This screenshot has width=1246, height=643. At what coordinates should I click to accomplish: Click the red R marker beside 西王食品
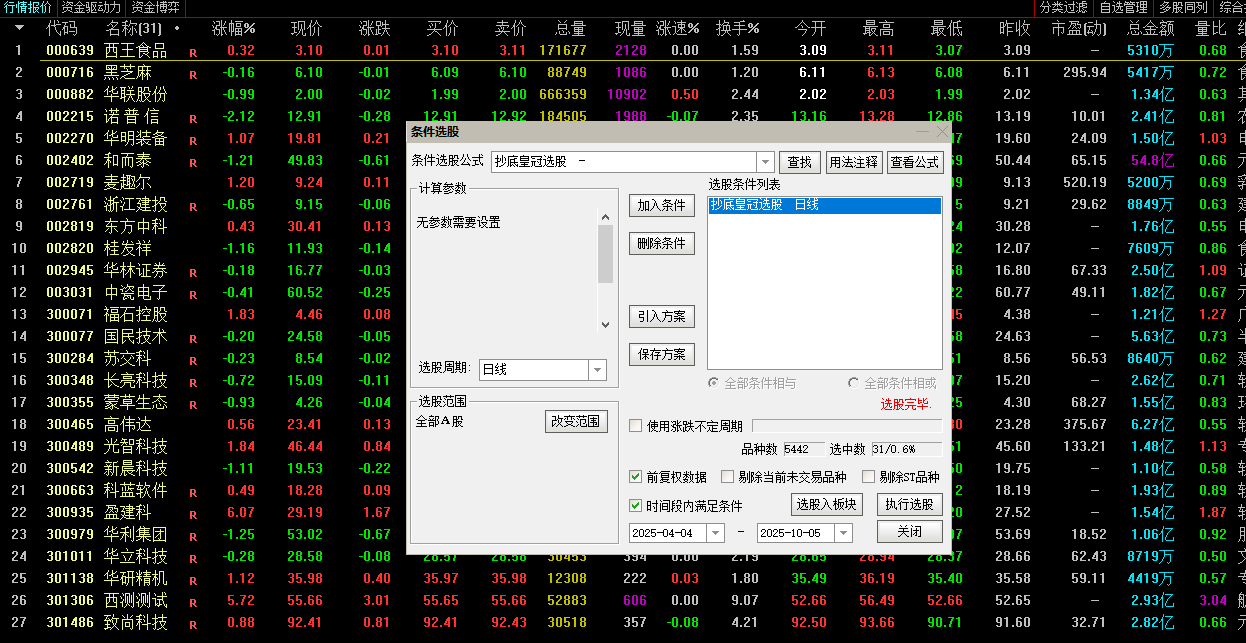(193, 52)
